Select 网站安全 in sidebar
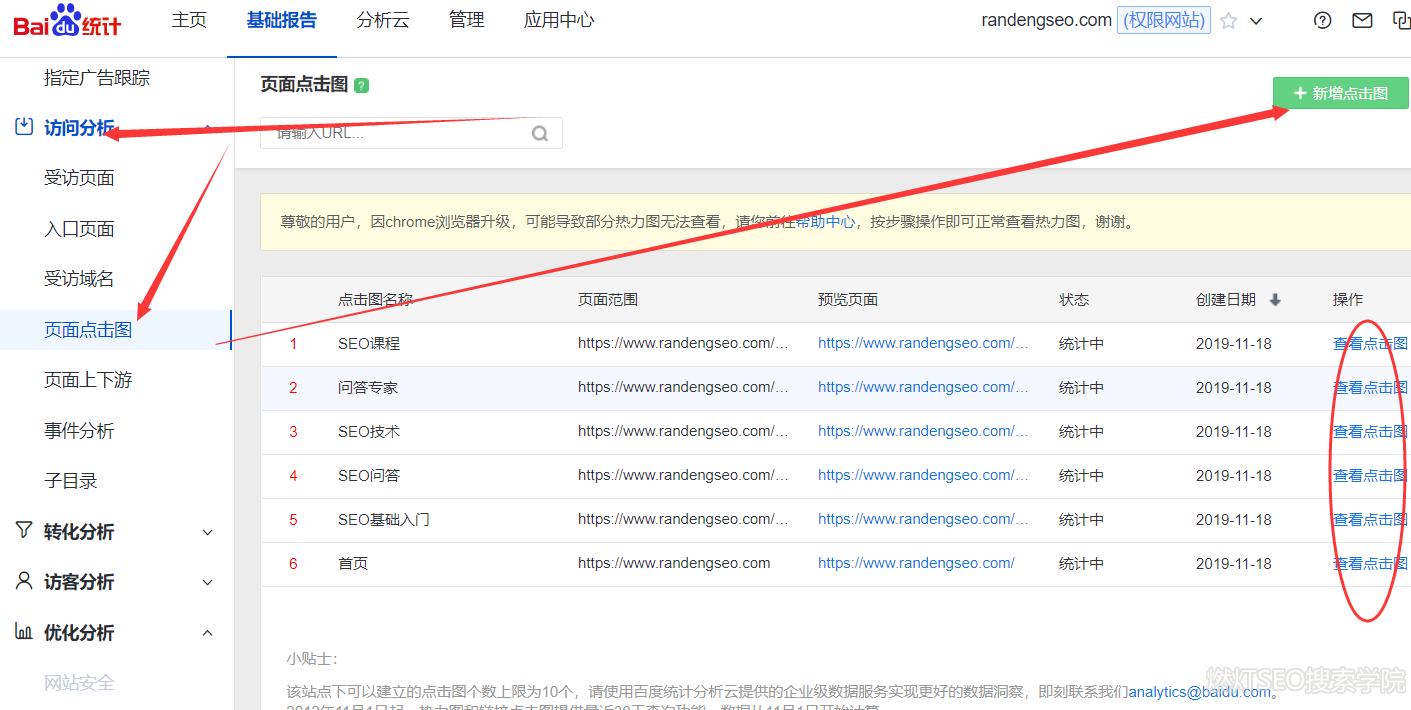This screenshot has height=710, width=1411. (79, 683)
